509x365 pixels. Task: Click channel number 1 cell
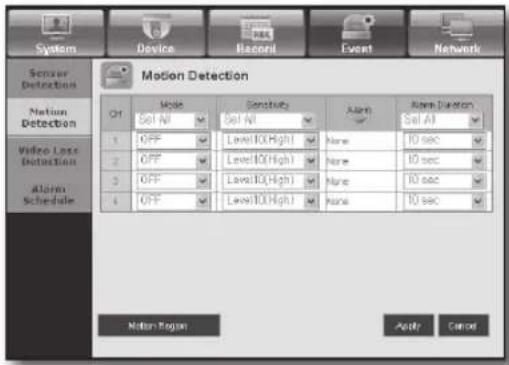coord(116,140)
